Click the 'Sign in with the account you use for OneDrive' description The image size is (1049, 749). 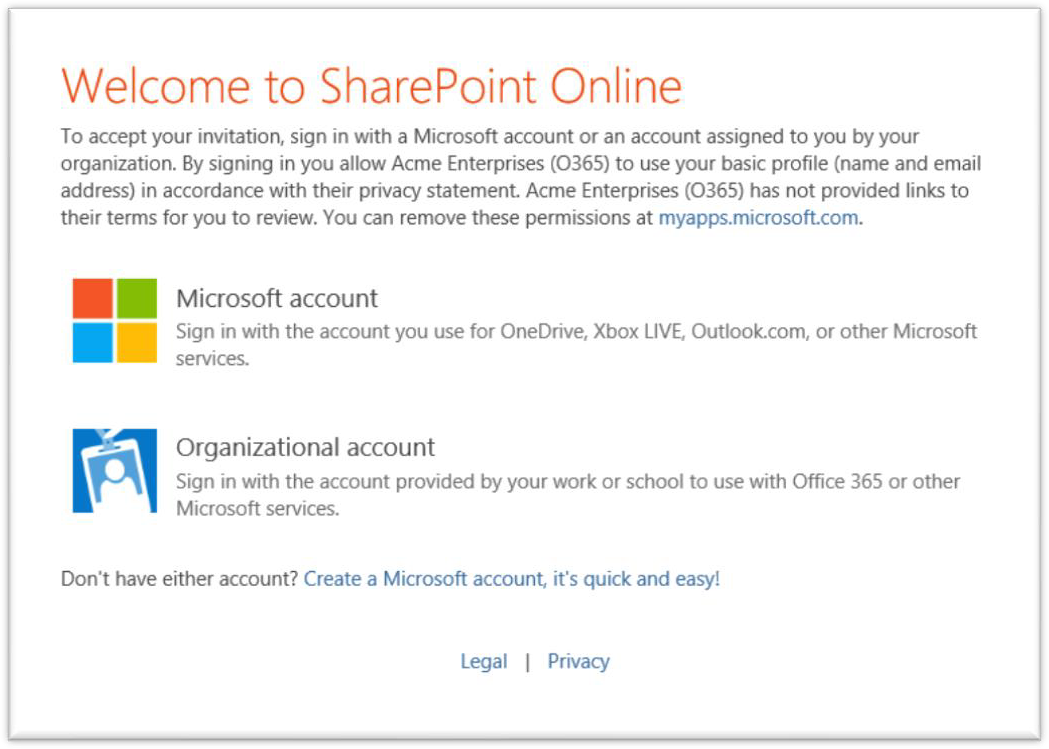point(577,345)
